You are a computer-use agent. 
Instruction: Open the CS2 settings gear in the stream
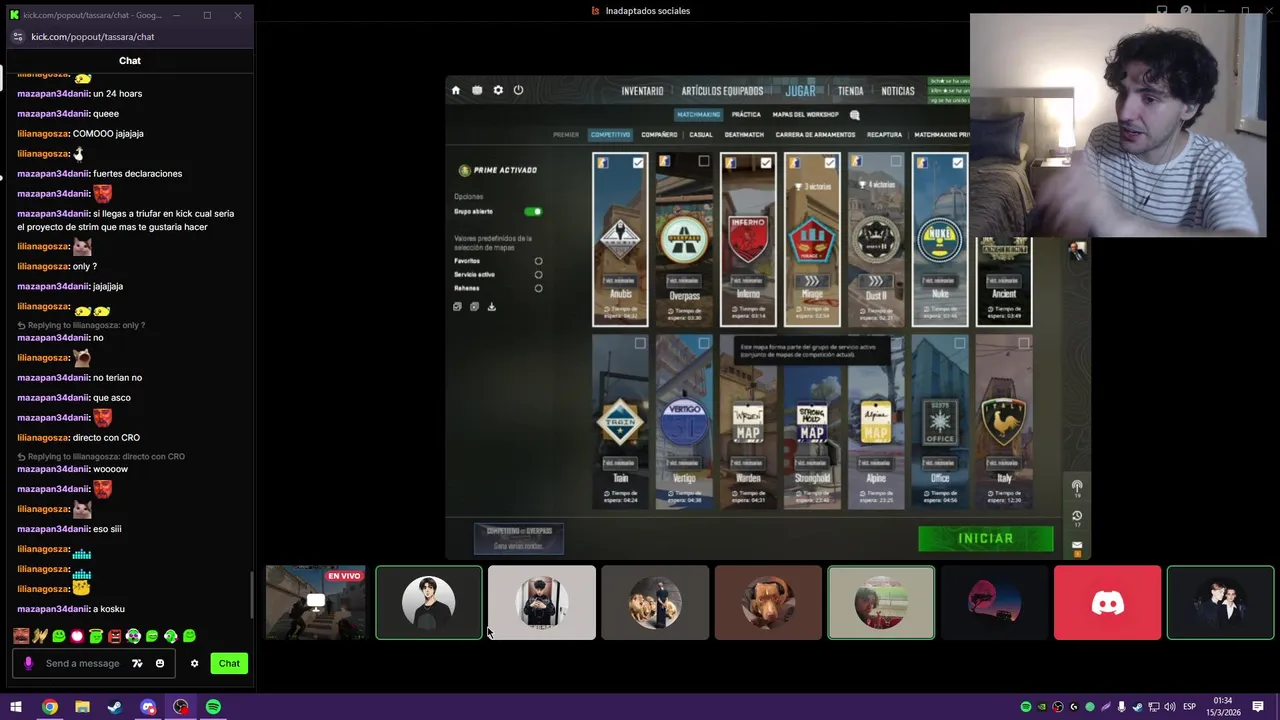click(x=498, y=90)
